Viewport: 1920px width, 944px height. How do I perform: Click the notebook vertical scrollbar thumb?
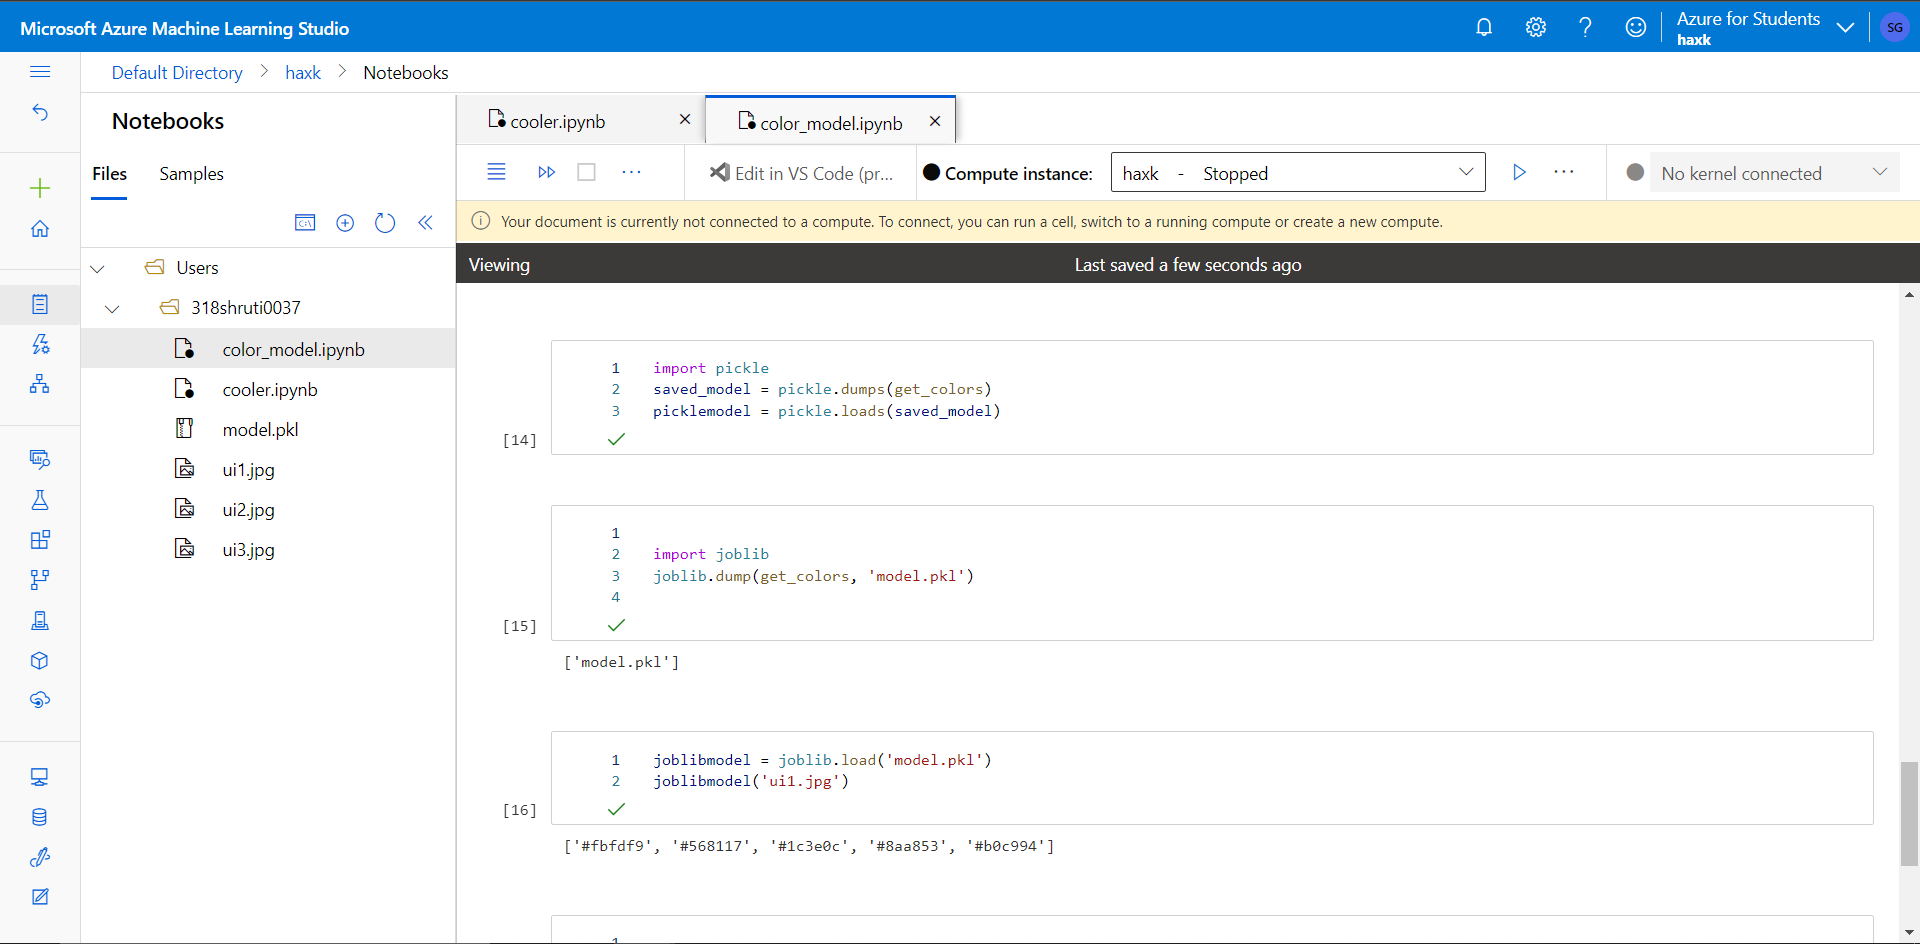(1909, 813)
